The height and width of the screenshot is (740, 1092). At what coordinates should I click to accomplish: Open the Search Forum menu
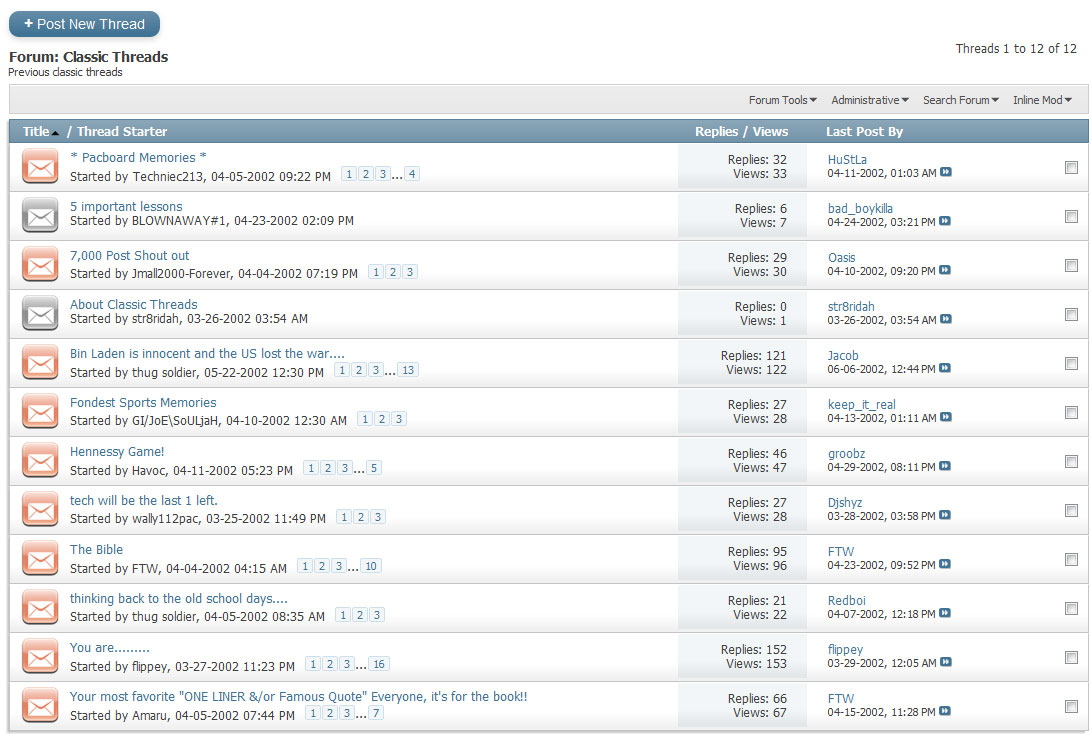960,100
